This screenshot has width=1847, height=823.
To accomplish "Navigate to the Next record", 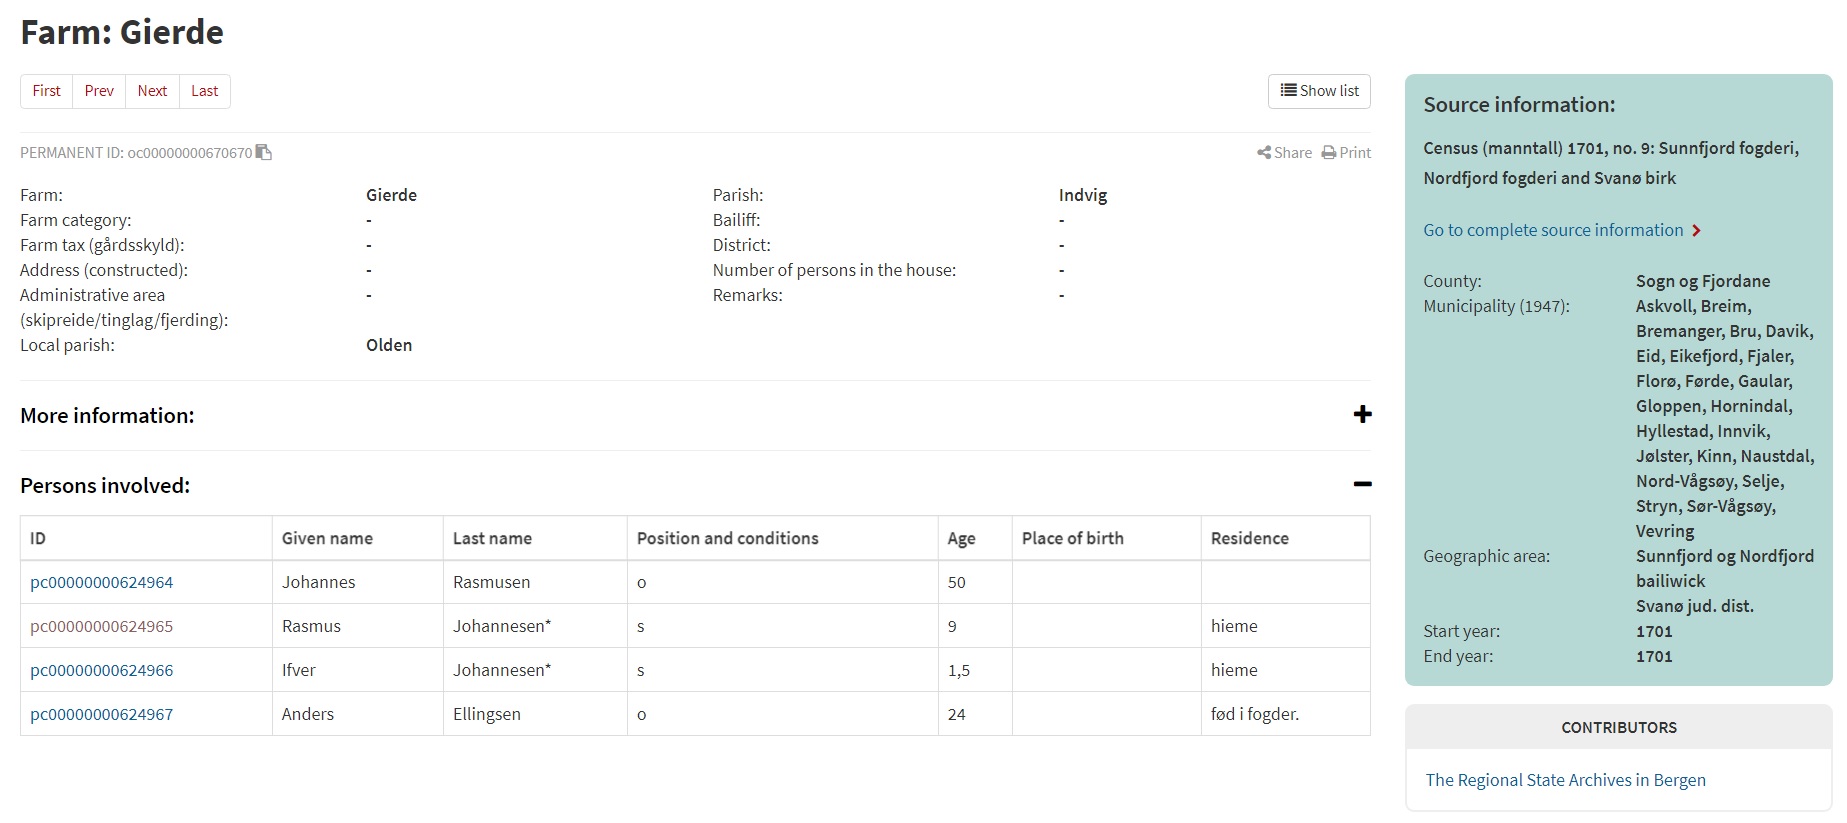I will pyautogui.click(x=152, y=91).
